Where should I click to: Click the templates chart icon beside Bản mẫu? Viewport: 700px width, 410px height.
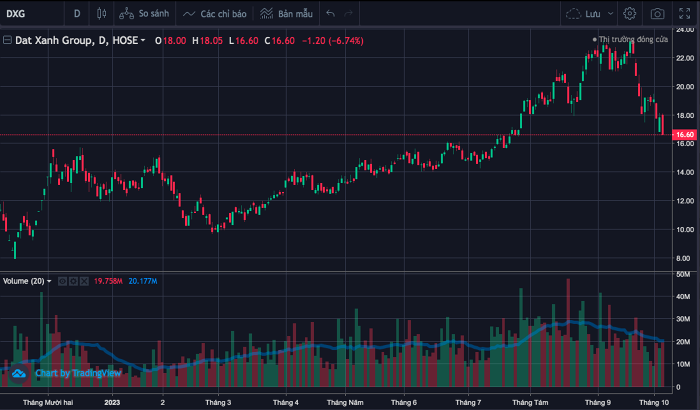click(267, 14)
